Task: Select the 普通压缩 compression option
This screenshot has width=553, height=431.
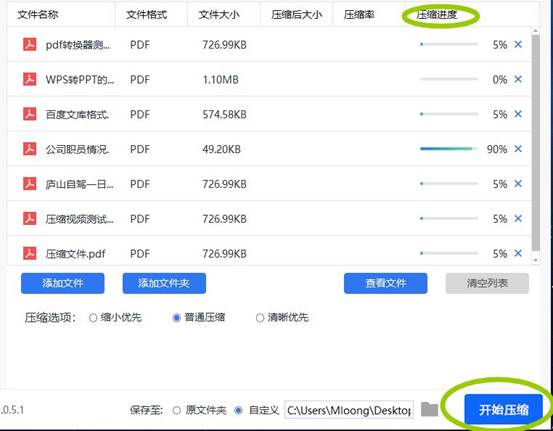Action: (176, 318)
